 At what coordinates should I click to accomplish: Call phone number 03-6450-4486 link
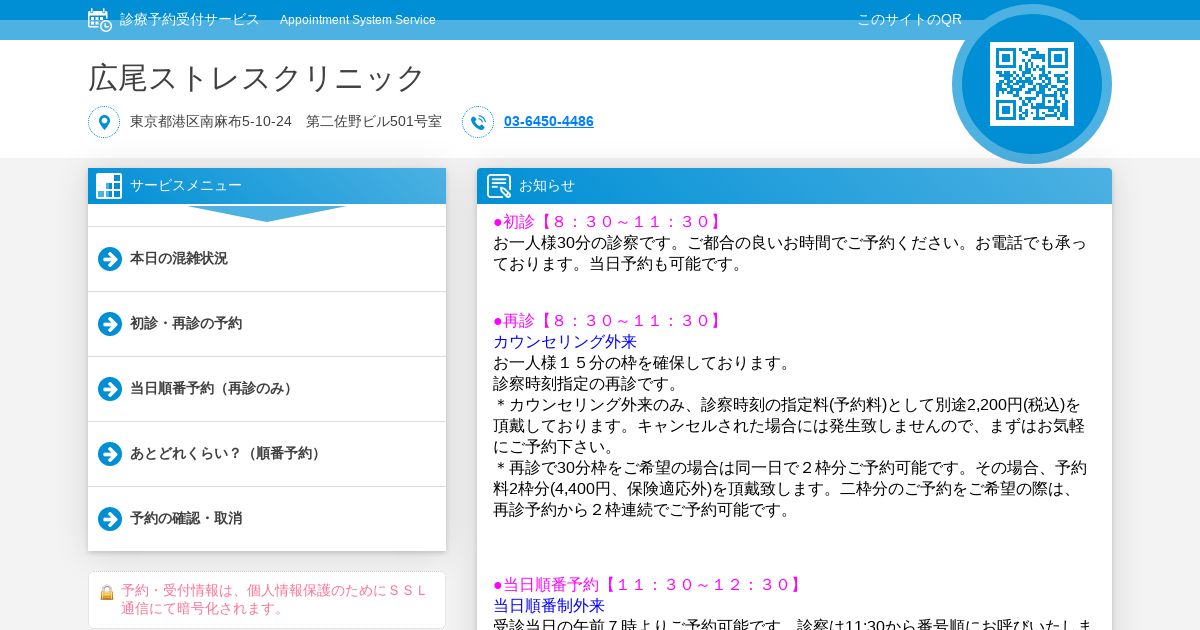[x=549, y=122]
